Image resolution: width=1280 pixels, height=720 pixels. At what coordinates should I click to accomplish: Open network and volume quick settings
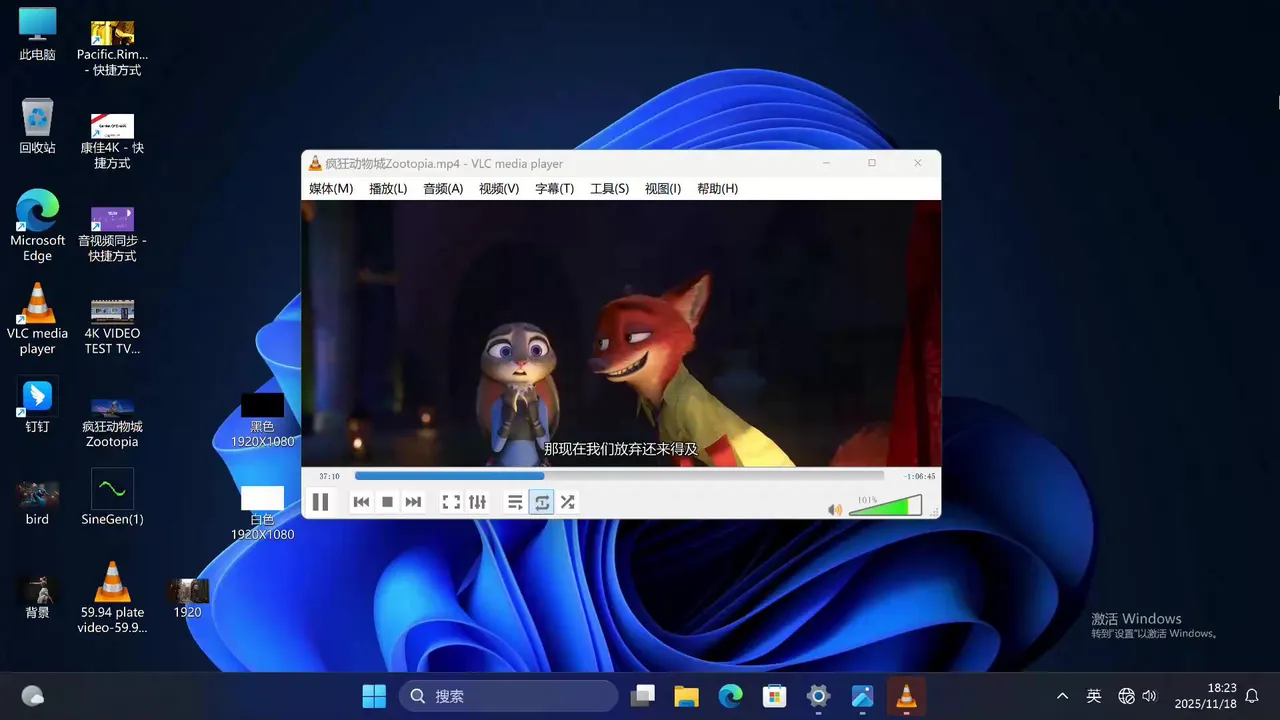[x=1138, y=696]
